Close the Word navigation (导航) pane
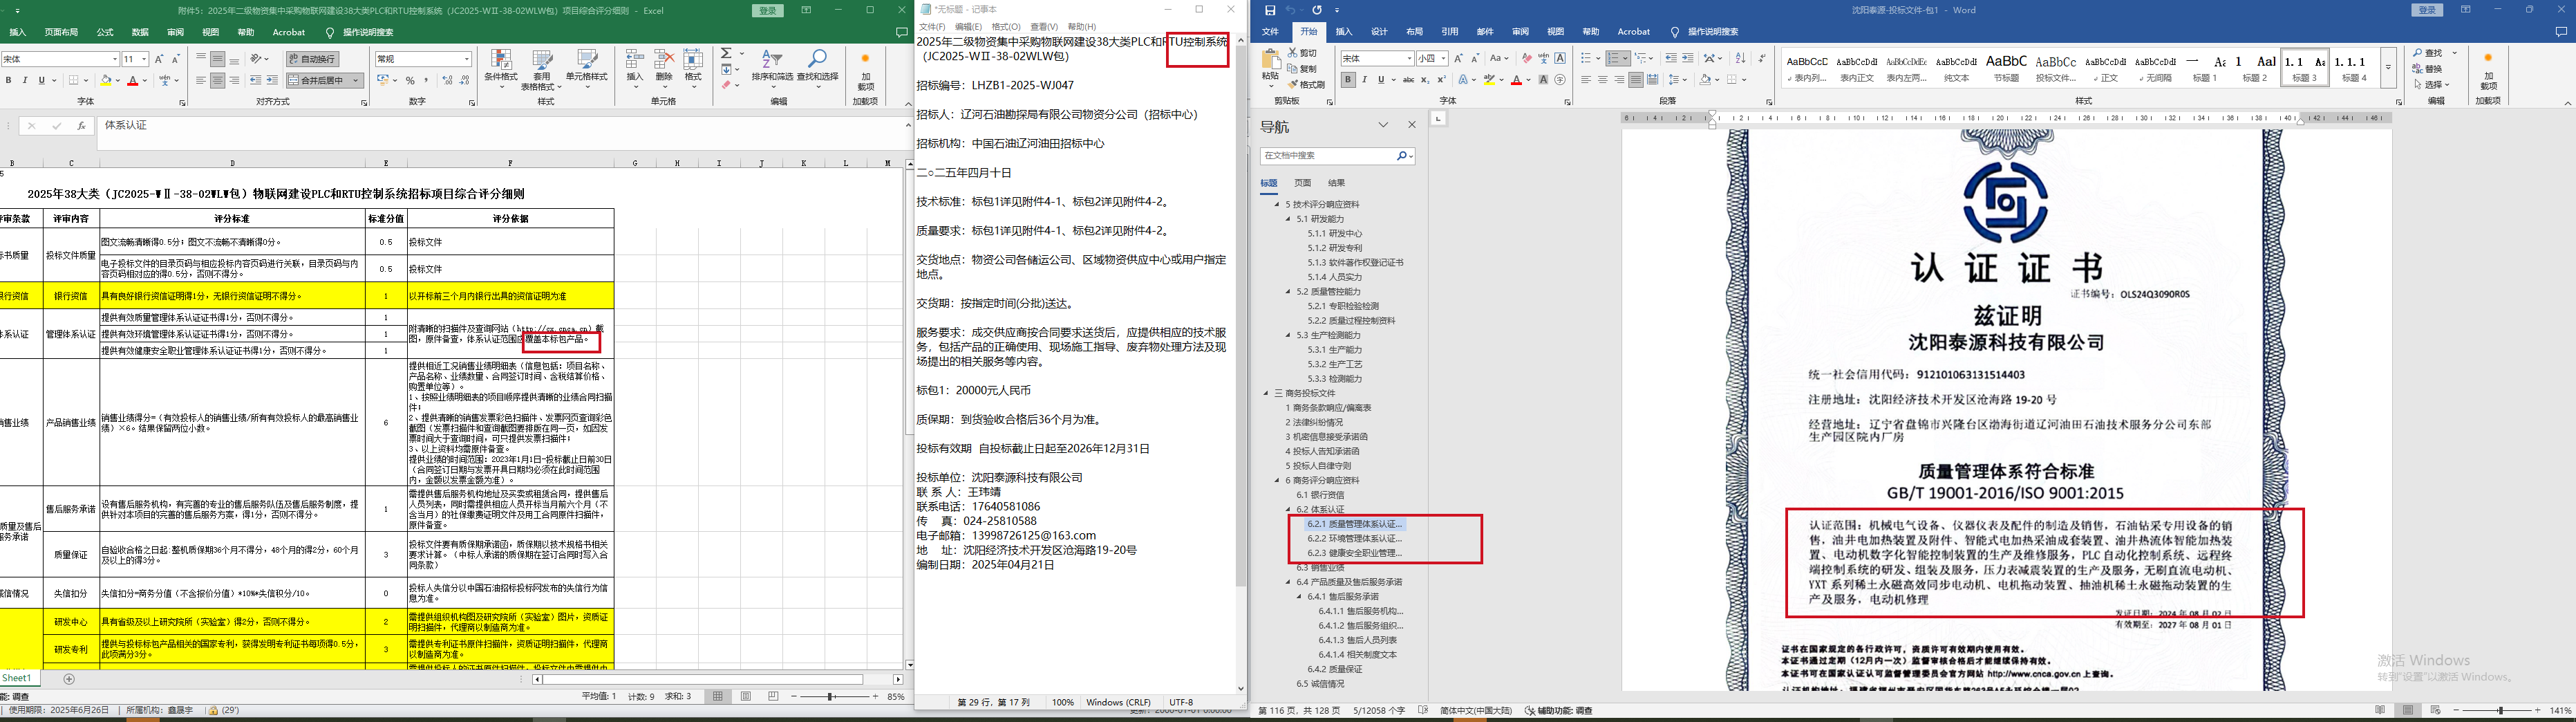 [x=1412, y=125]
